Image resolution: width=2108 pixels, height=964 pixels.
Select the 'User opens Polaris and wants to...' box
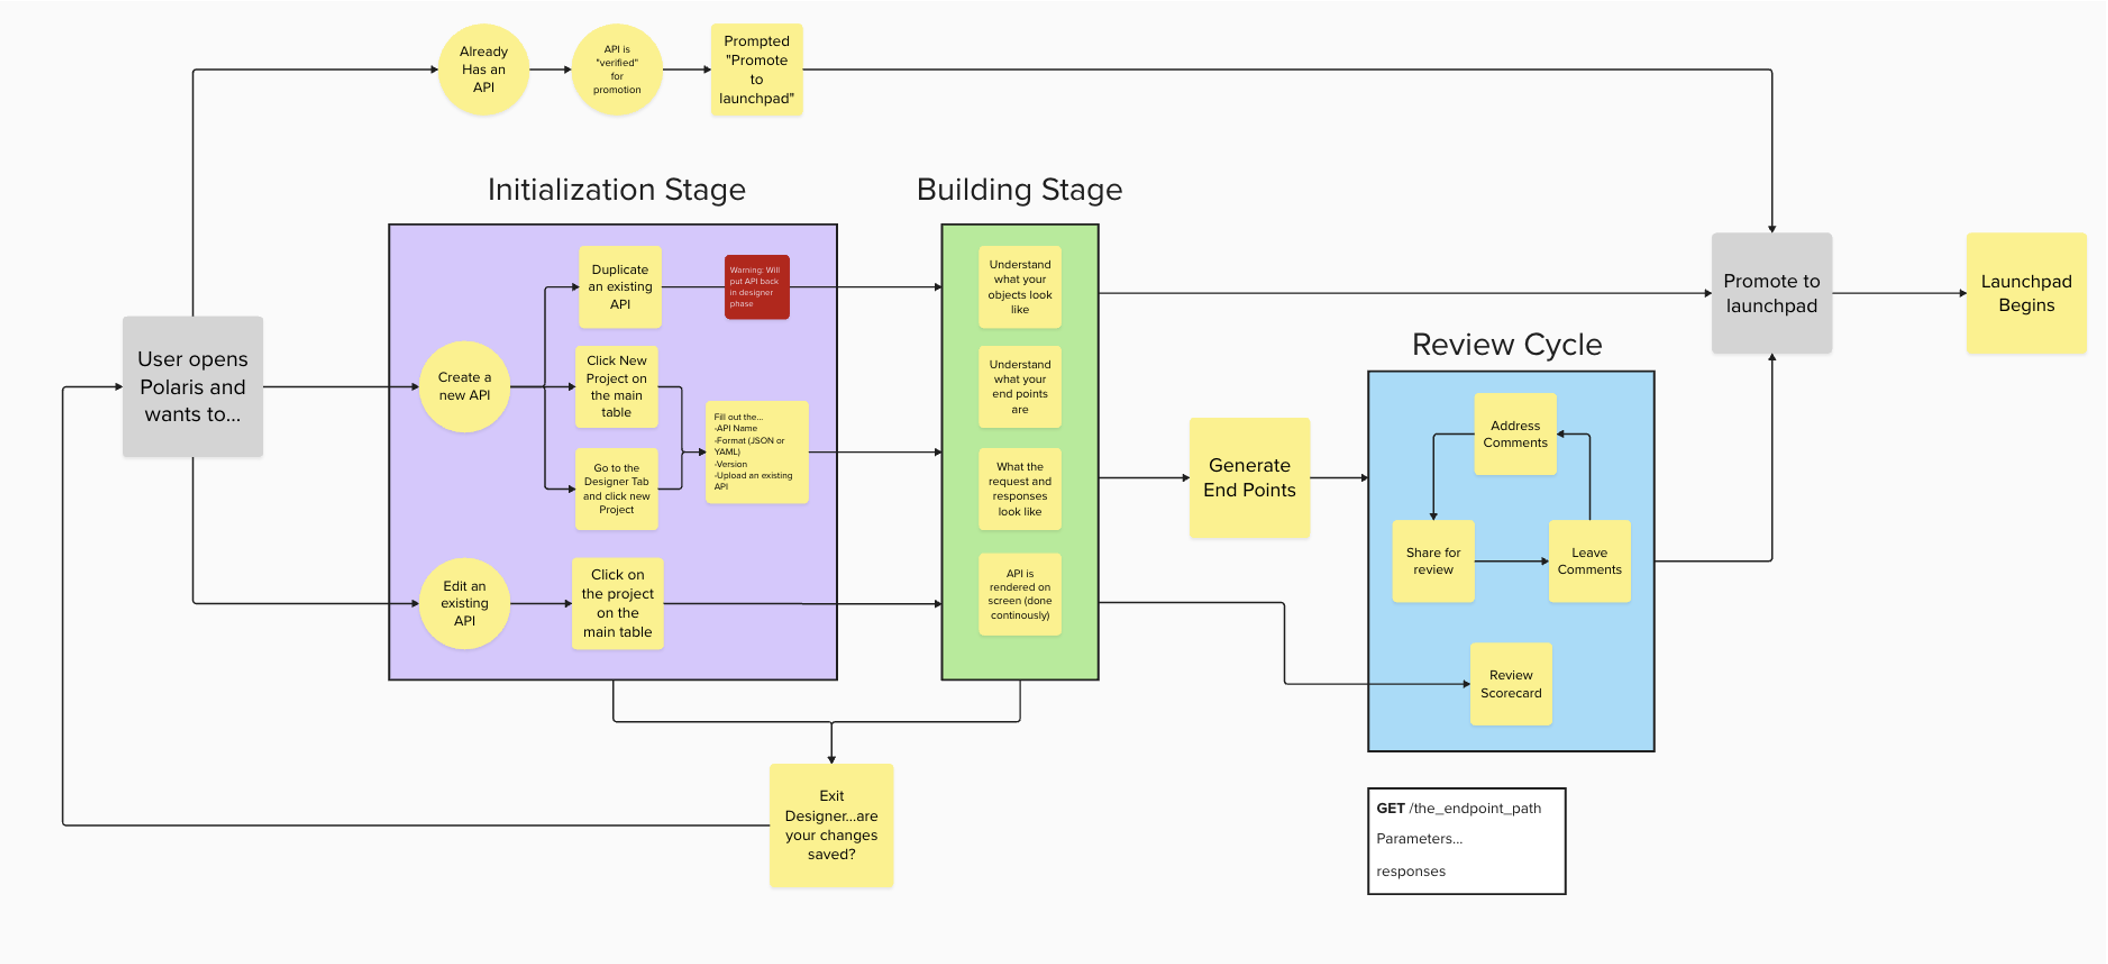(193, 387)
